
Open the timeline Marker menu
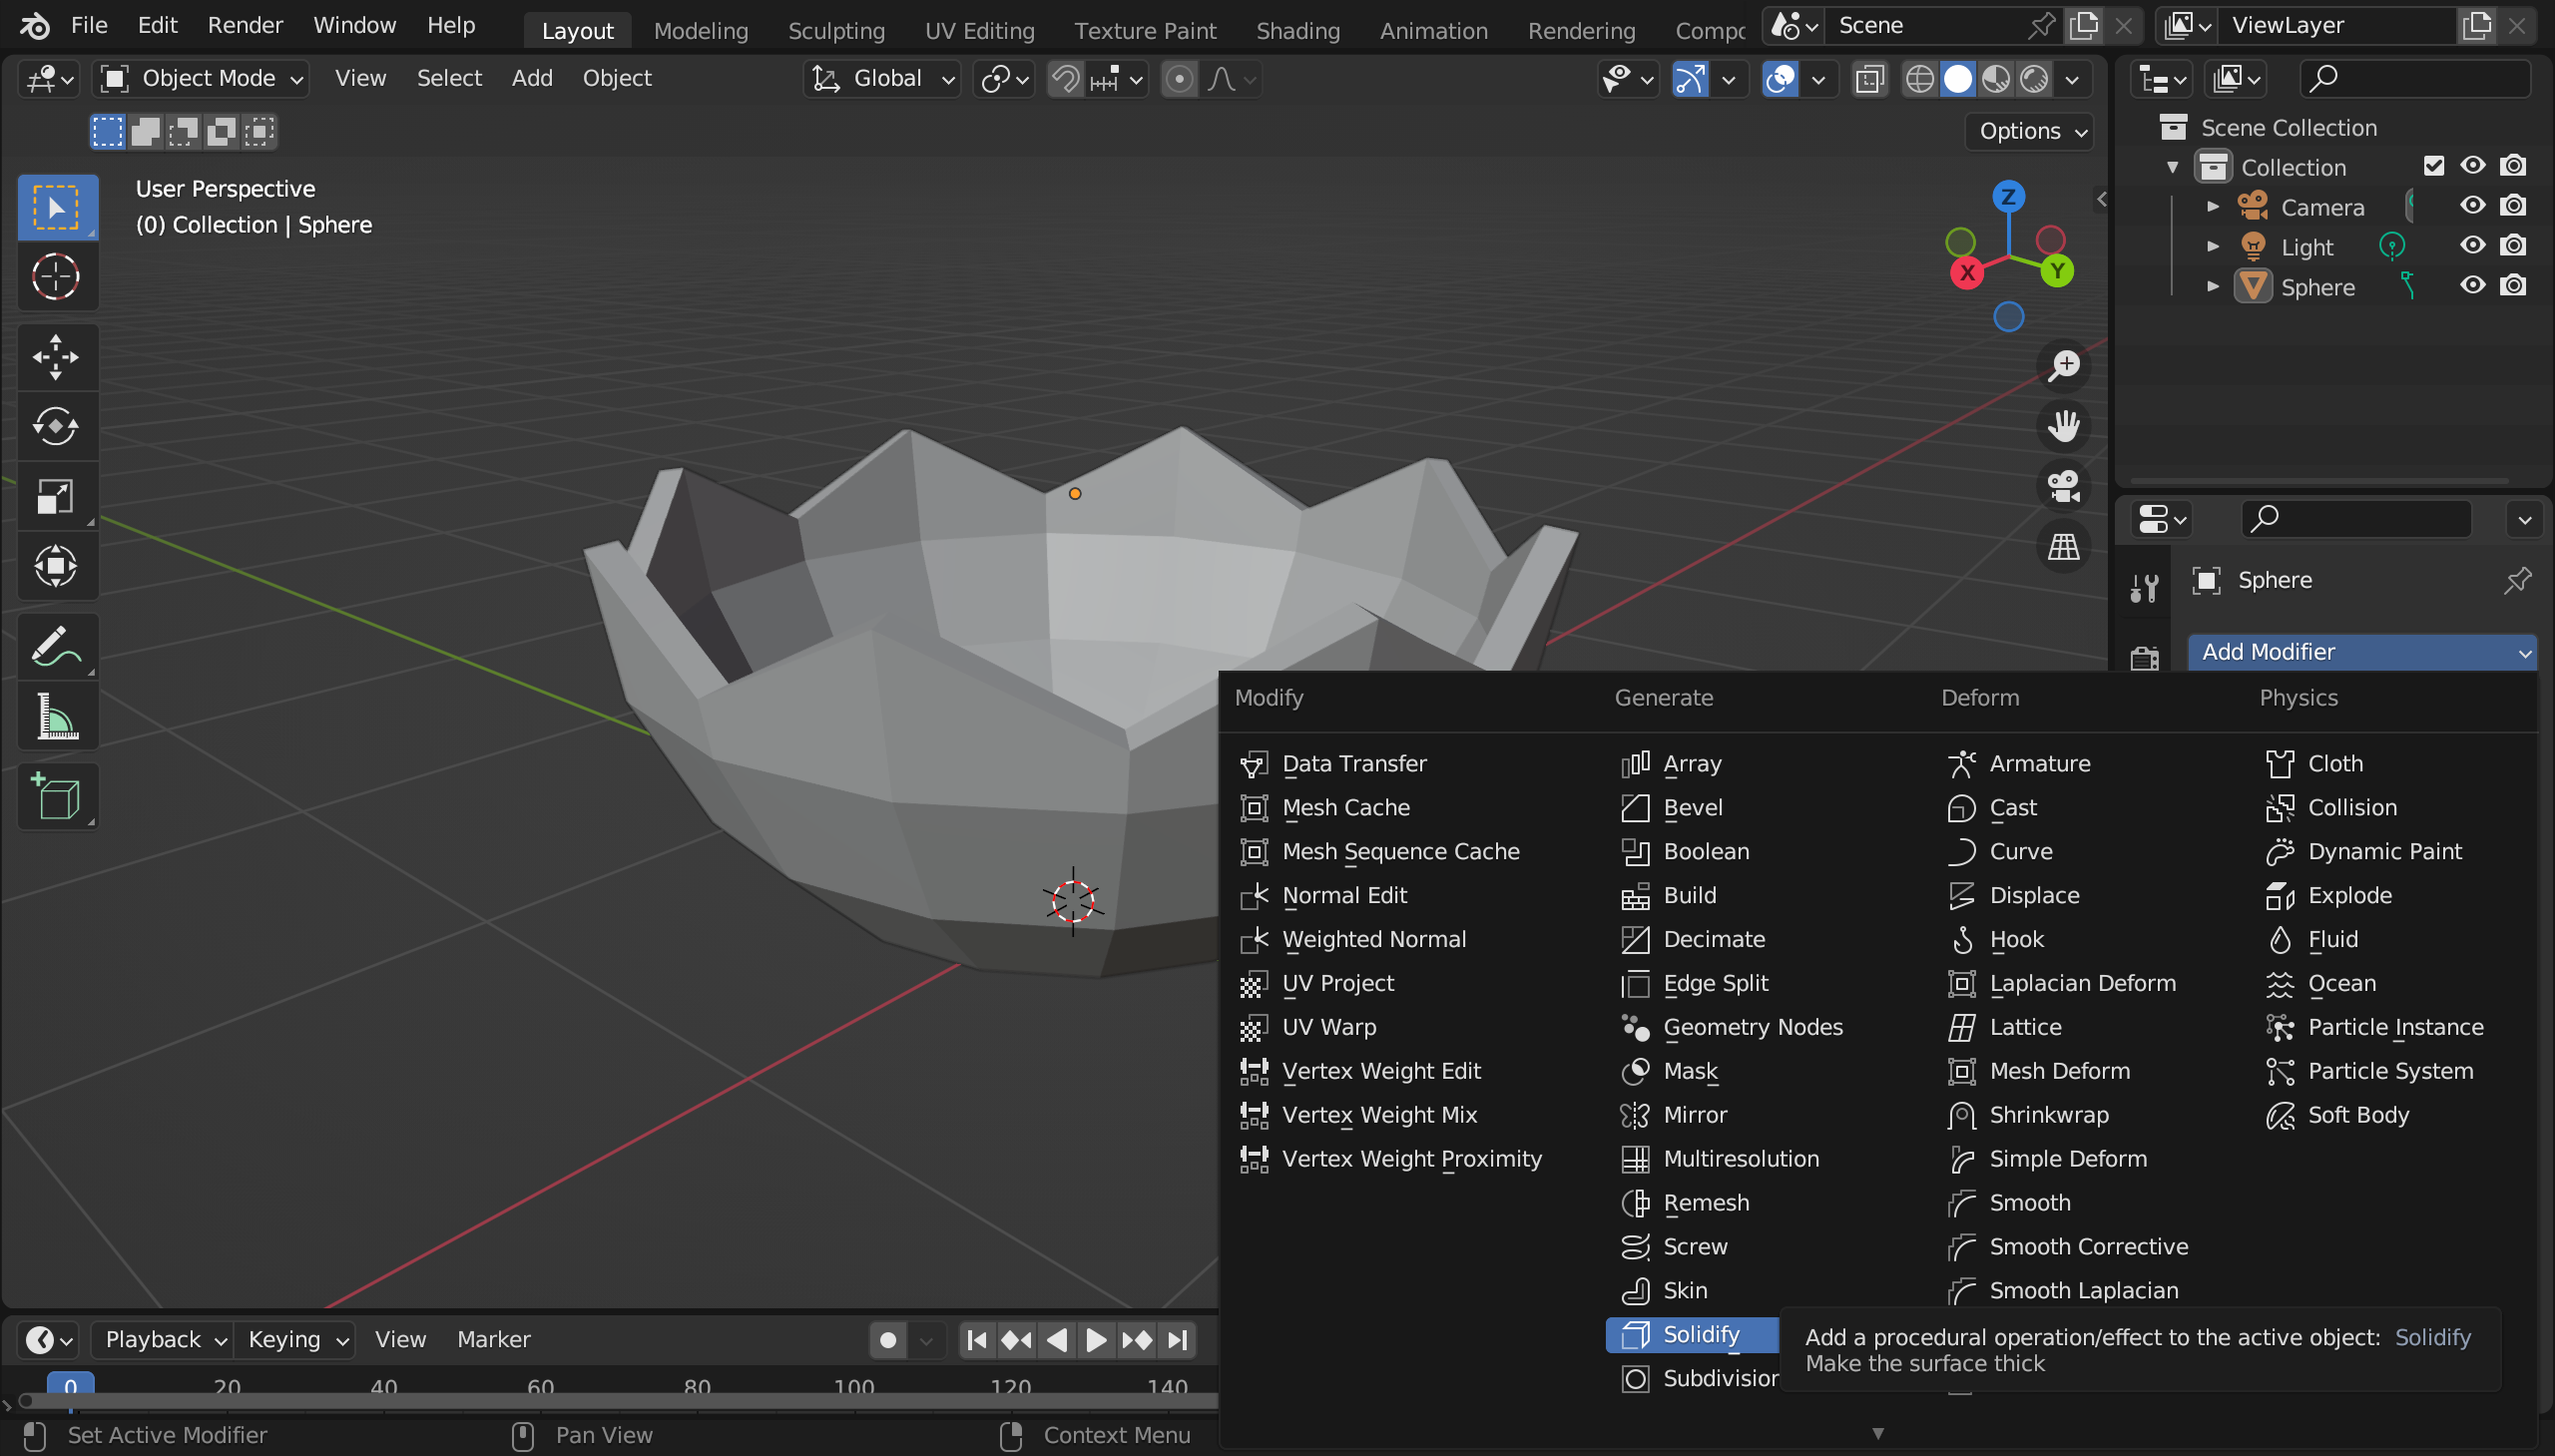pyautogui.click(x=493, y=1340)
